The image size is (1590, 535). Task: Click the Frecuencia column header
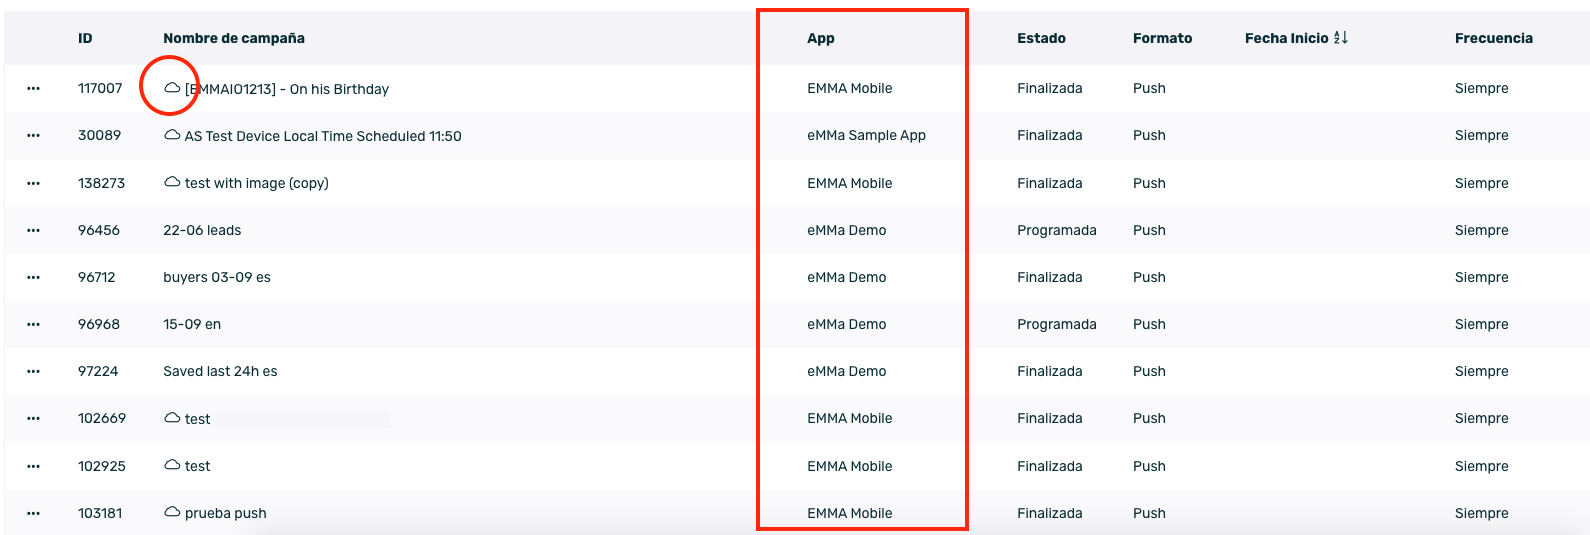tap(1493, 38)
